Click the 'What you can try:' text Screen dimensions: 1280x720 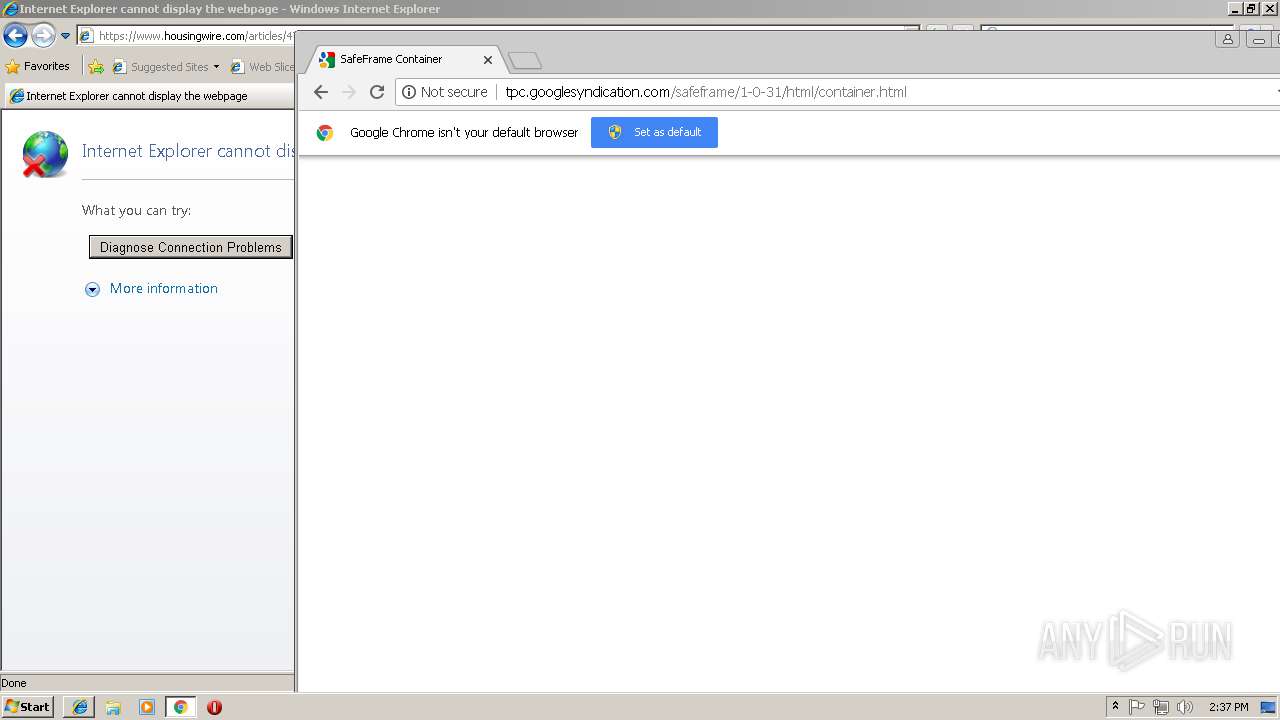(136, 210)
